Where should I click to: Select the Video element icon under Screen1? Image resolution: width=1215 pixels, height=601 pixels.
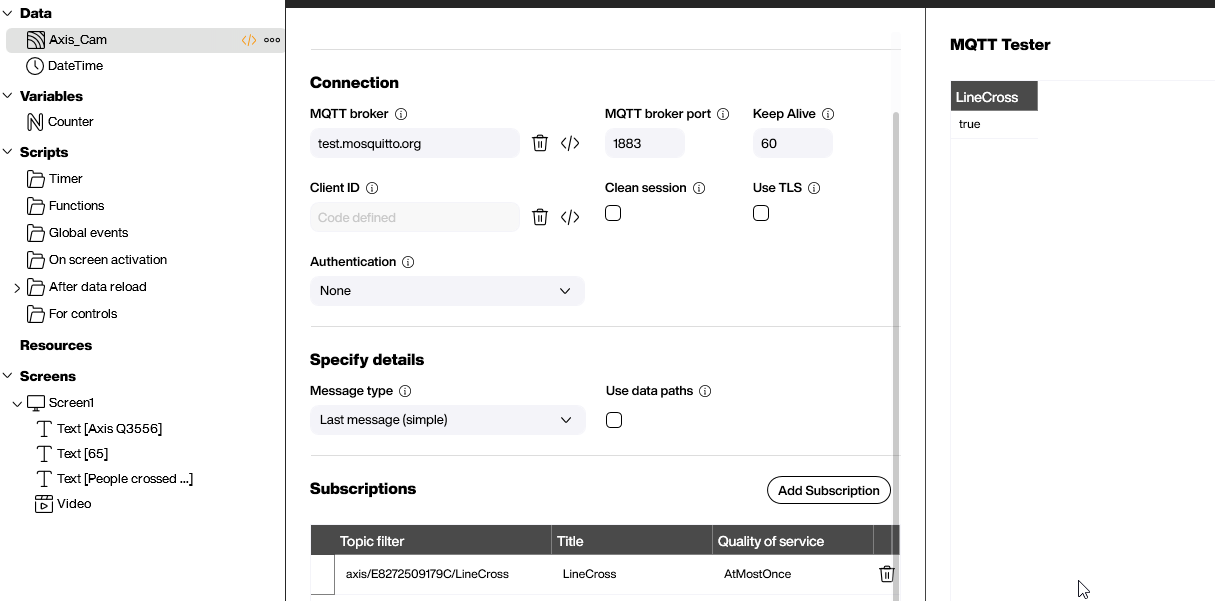pyautogui.click(x=42, y=503)
